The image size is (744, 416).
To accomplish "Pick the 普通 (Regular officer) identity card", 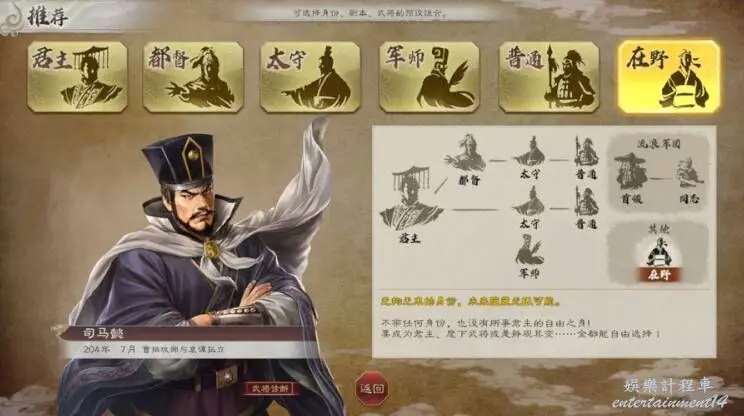I will pyautogui.click(x=549, y=77).
